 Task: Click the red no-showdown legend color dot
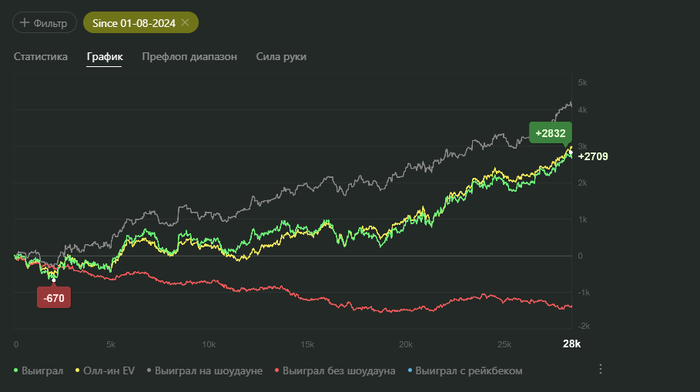(x=277, y=371)
